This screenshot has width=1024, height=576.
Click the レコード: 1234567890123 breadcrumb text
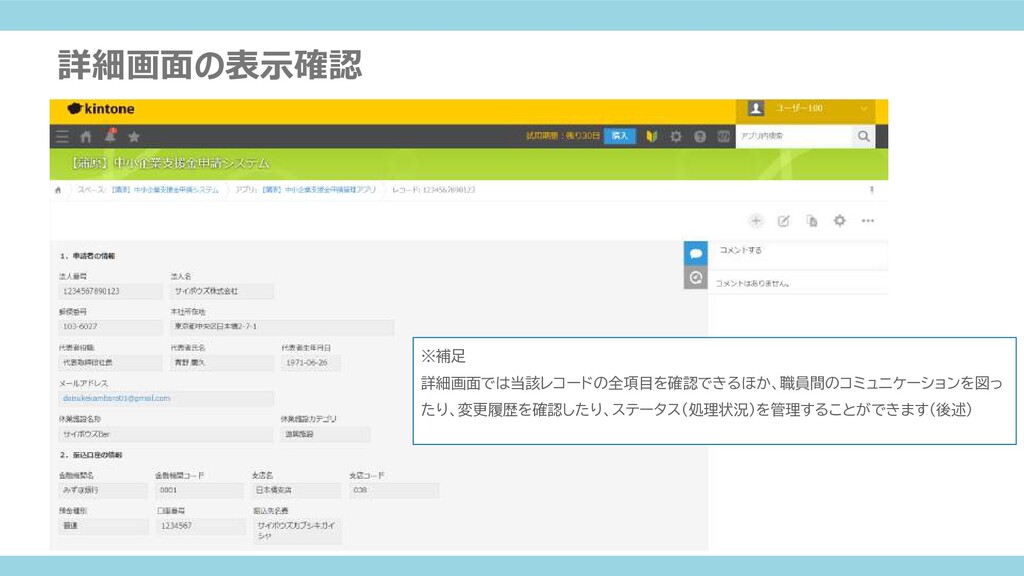pos(434,190)
